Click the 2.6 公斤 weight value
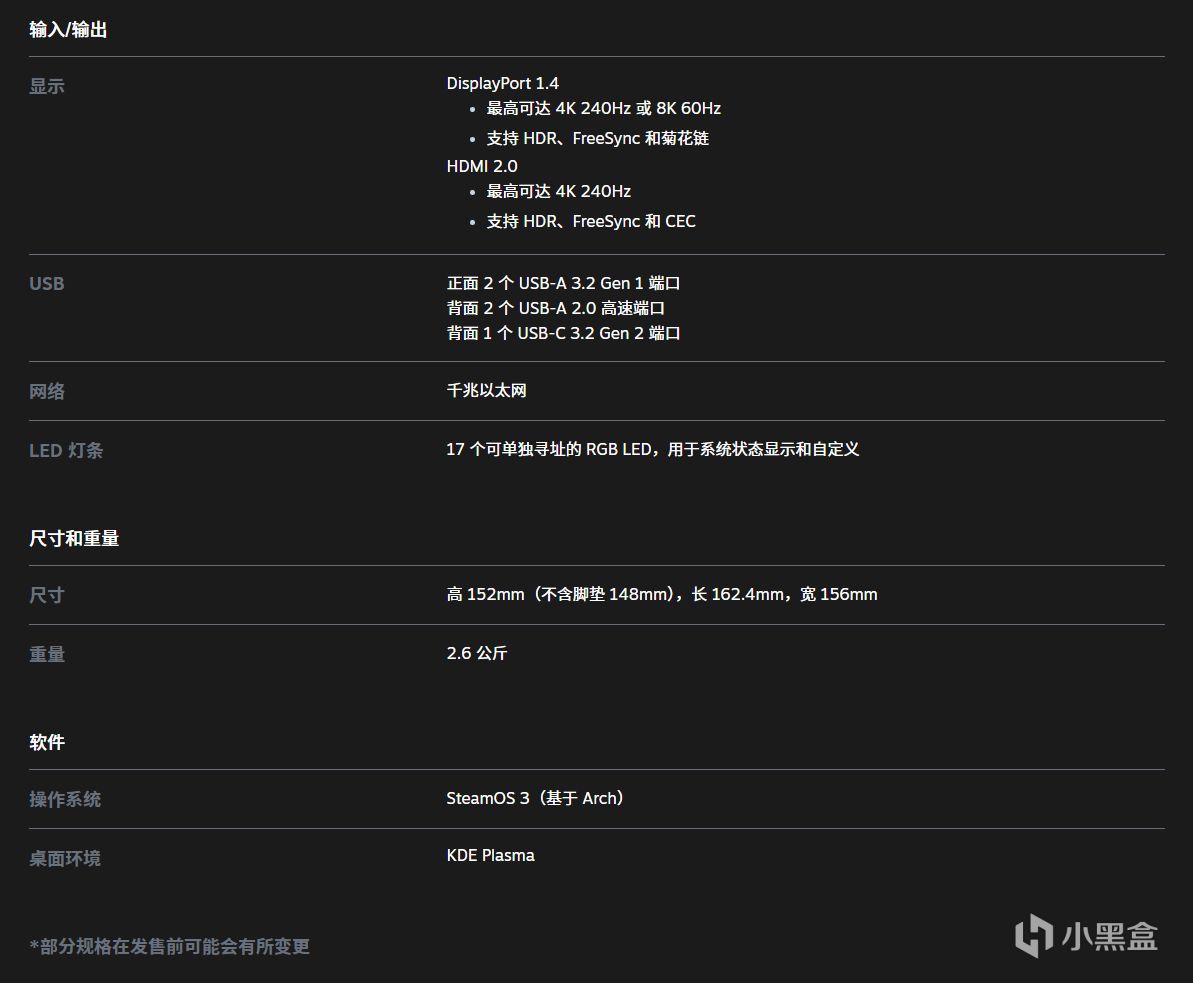The height and width of the screenshot is (983, 1193). (x=476, y=653)
